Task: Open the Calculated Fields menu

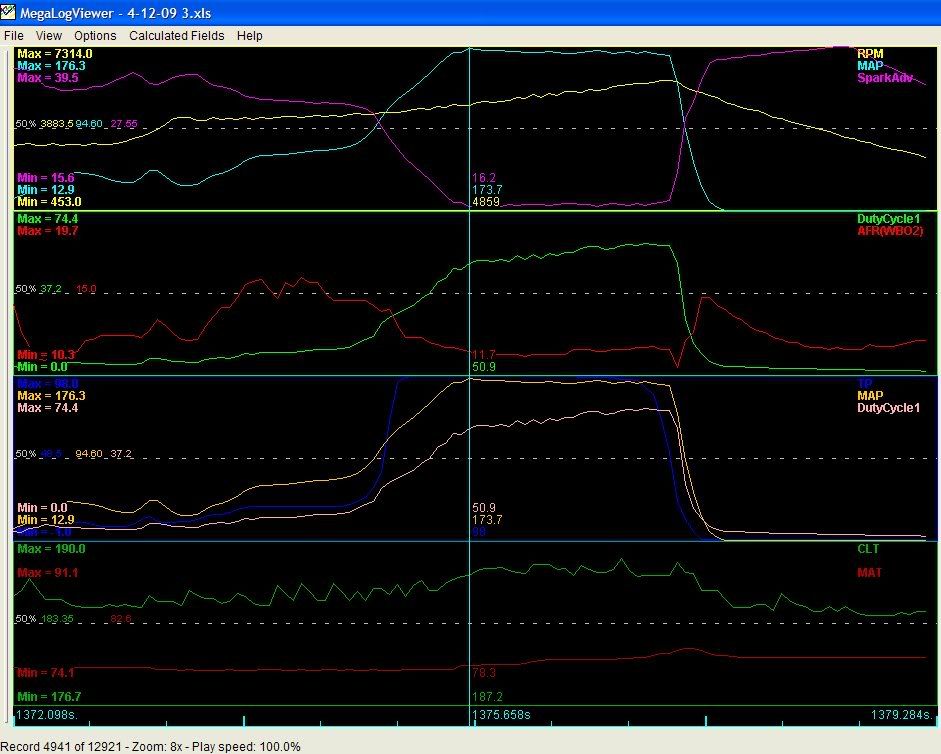Action: pyautogui.click(x=176, y=36)
